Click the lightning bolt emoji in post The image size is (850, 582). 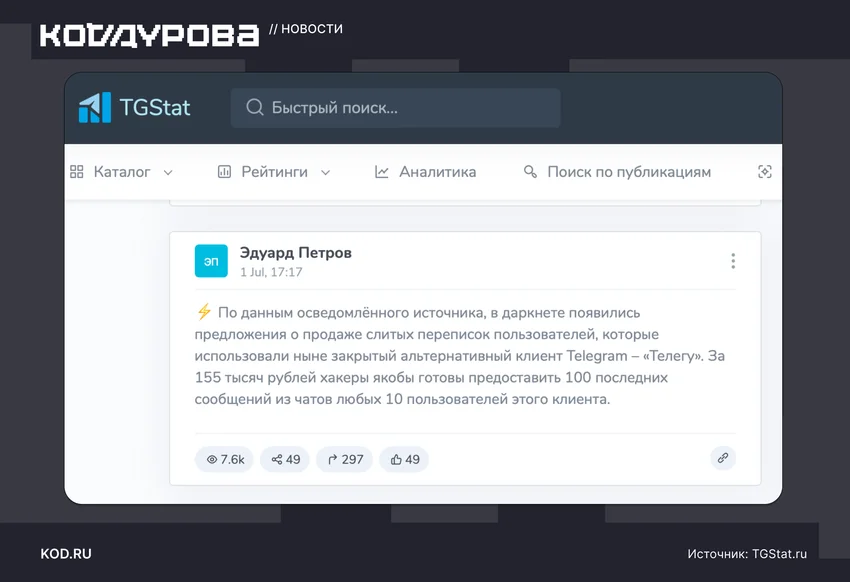tap(204, 312)
